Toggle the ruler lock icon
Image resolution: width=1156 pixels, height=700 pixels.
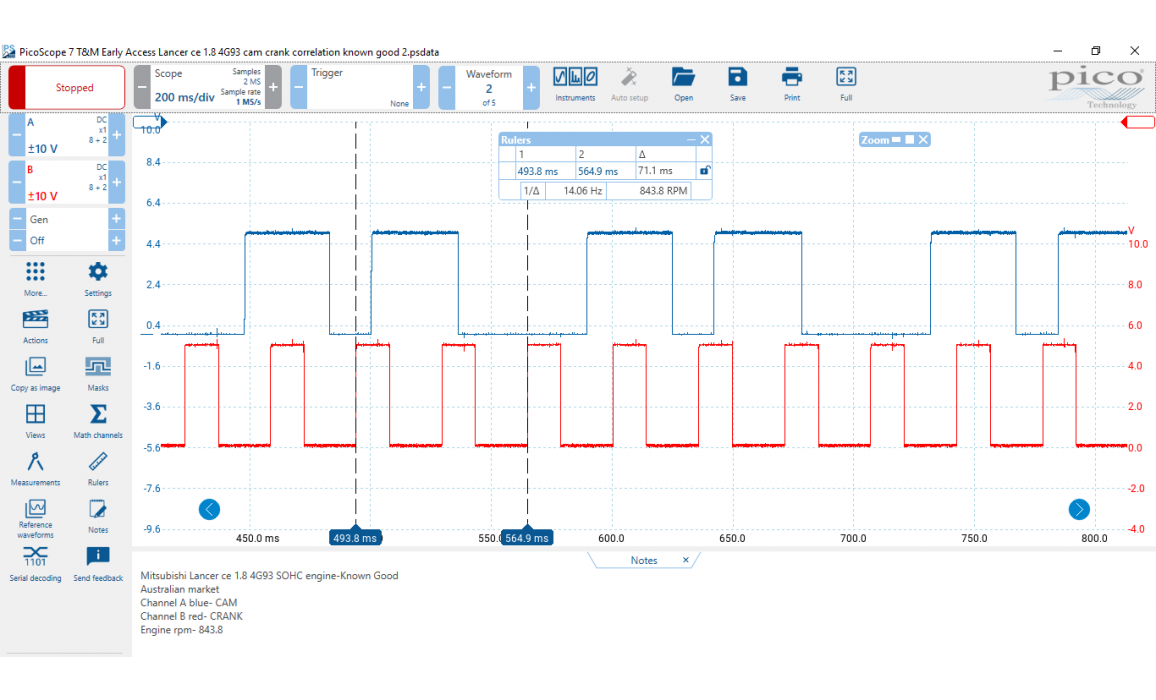pos(705,171)
